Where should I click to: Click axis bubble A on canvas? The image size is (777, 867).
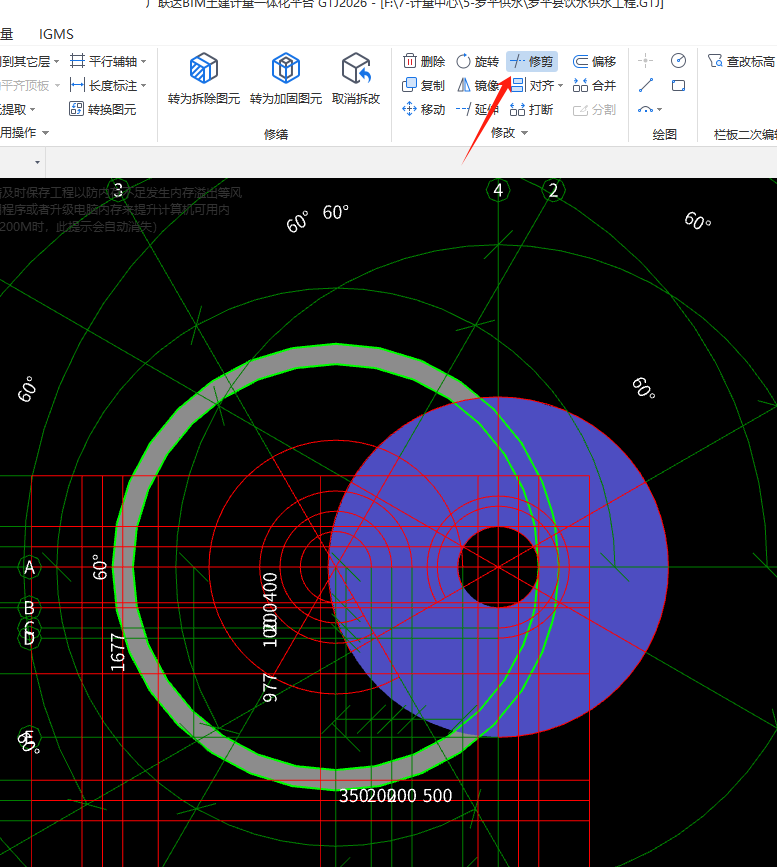[29, 567]
